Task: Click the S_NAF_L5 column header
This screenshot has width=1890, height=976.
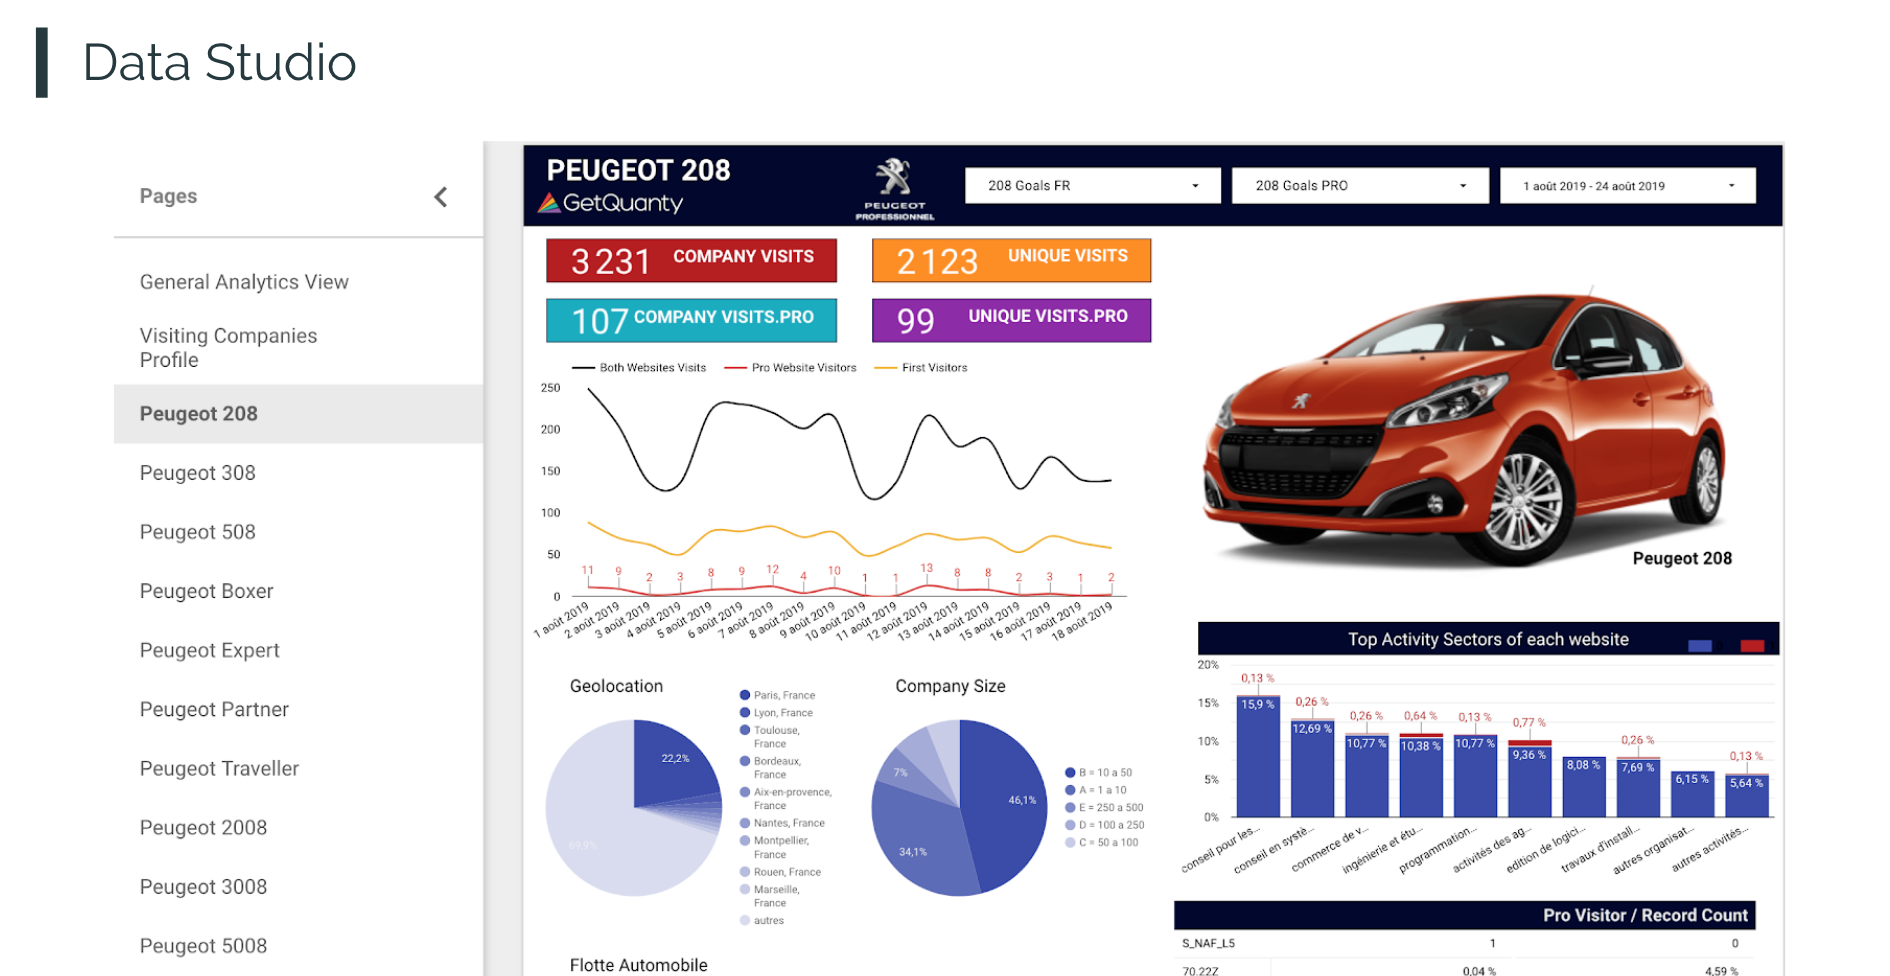Action: click(x=1208, y=943)
